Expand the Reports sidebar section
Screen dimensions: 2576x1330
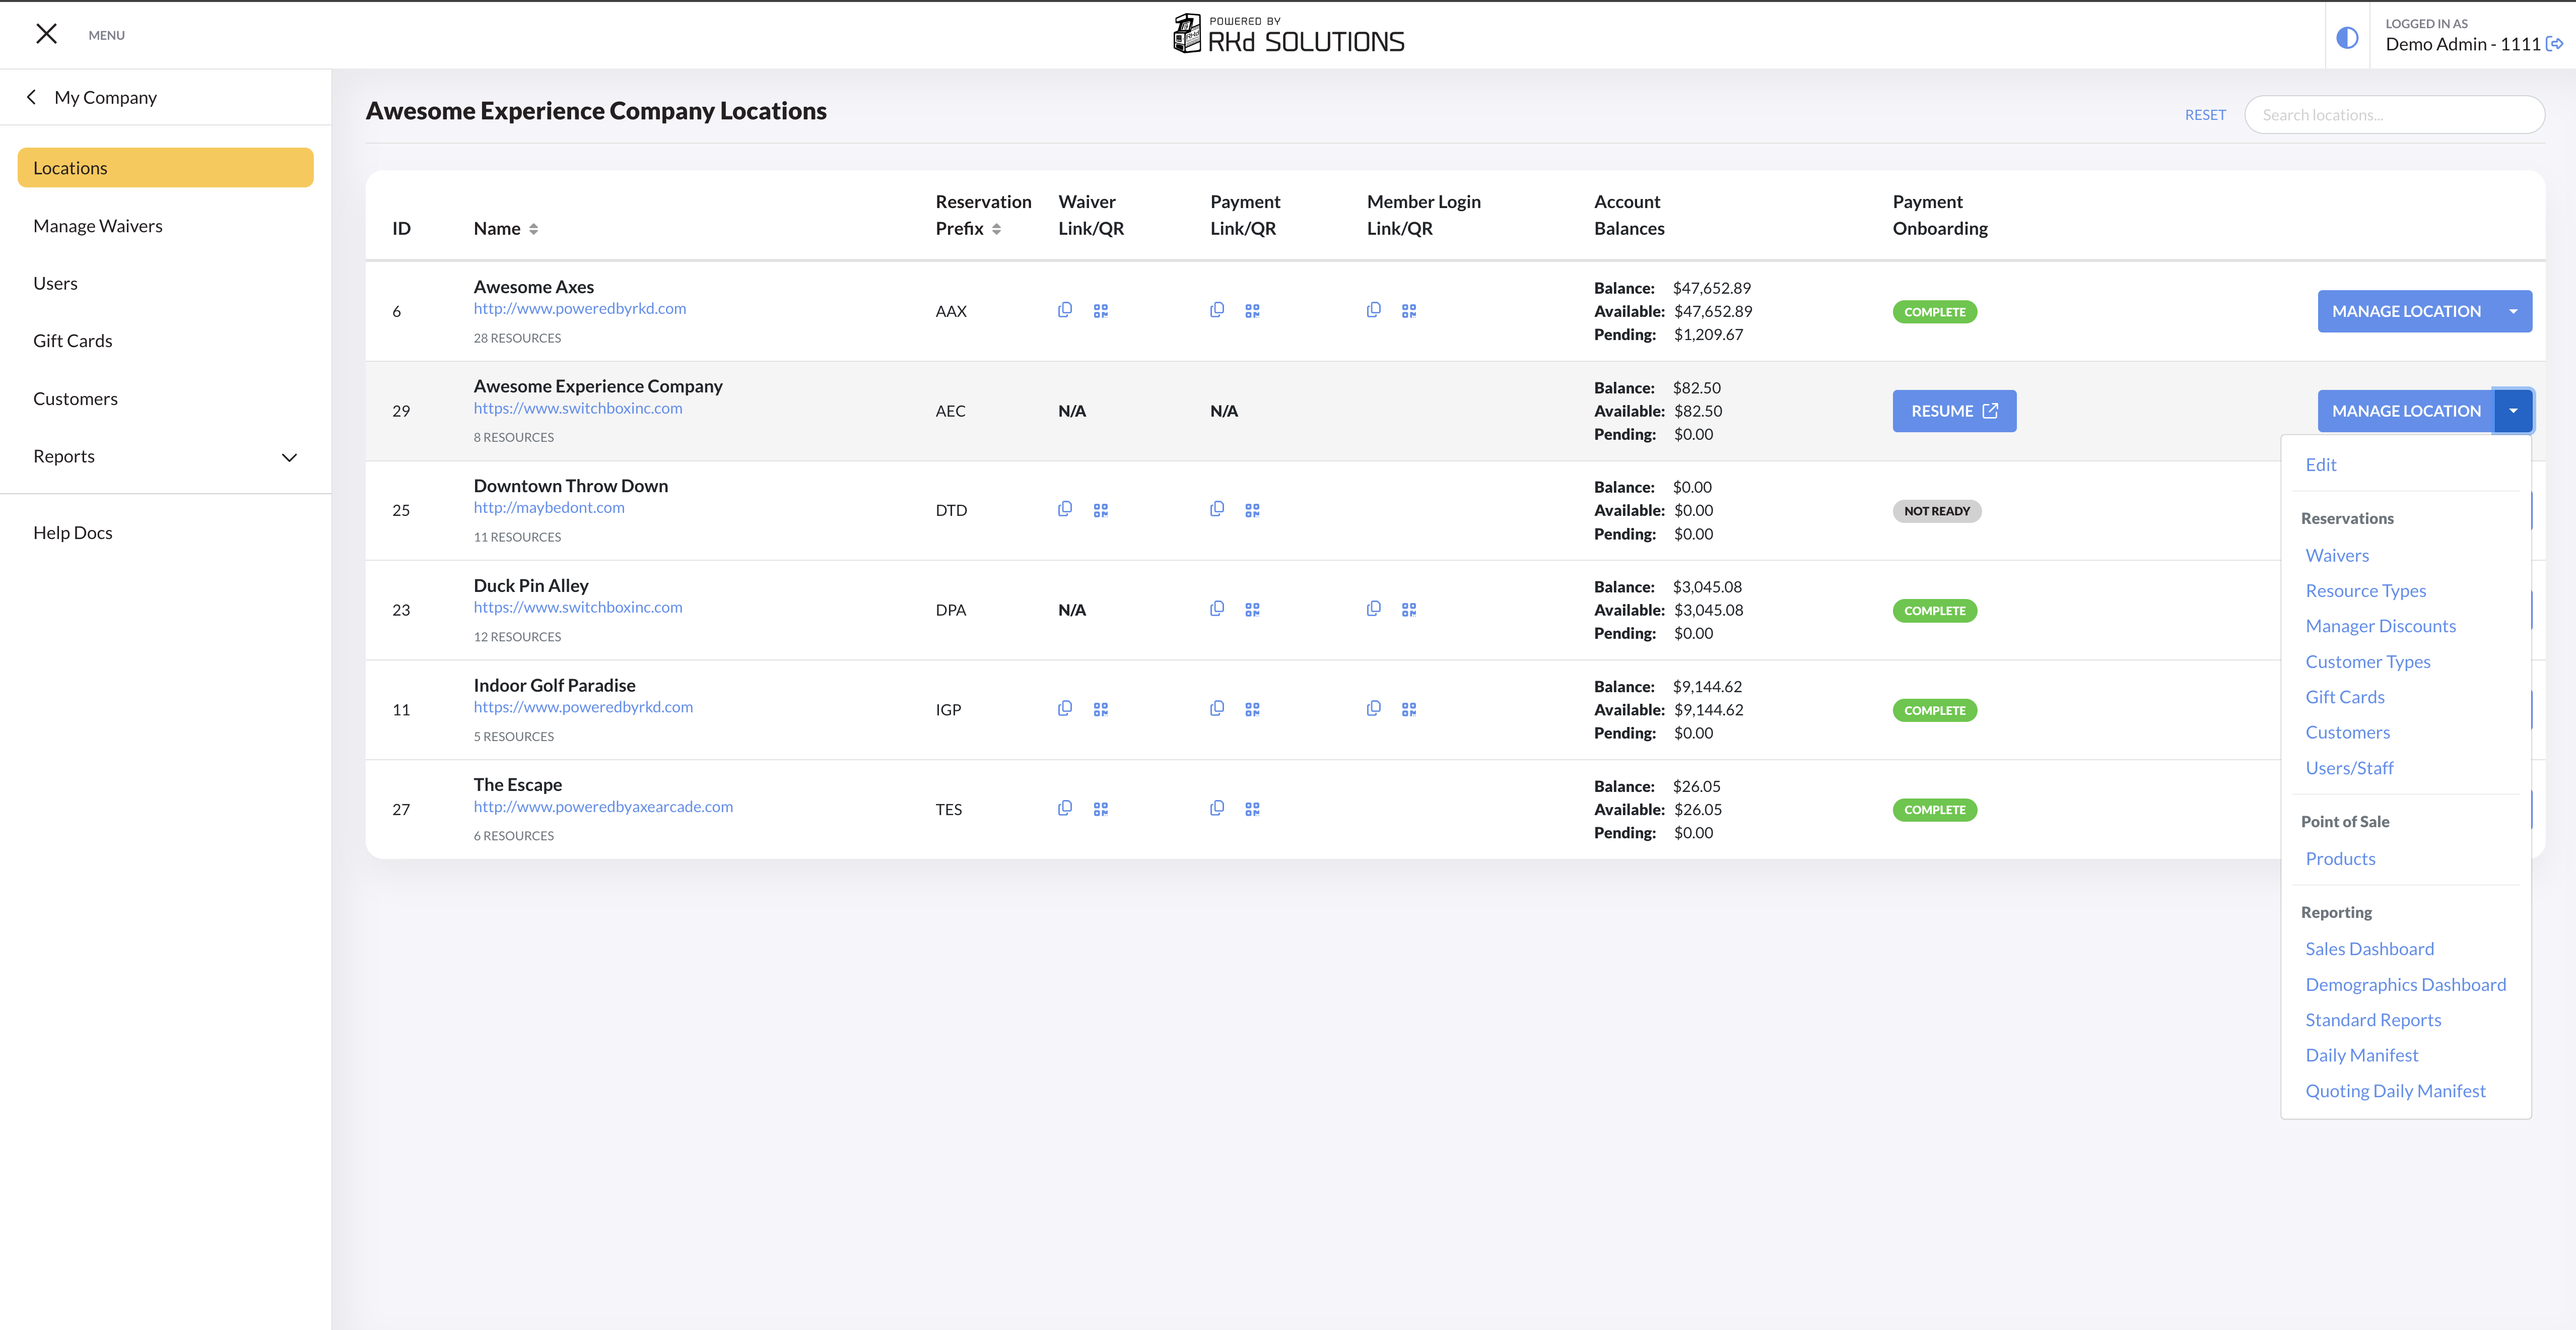[289, 457]
